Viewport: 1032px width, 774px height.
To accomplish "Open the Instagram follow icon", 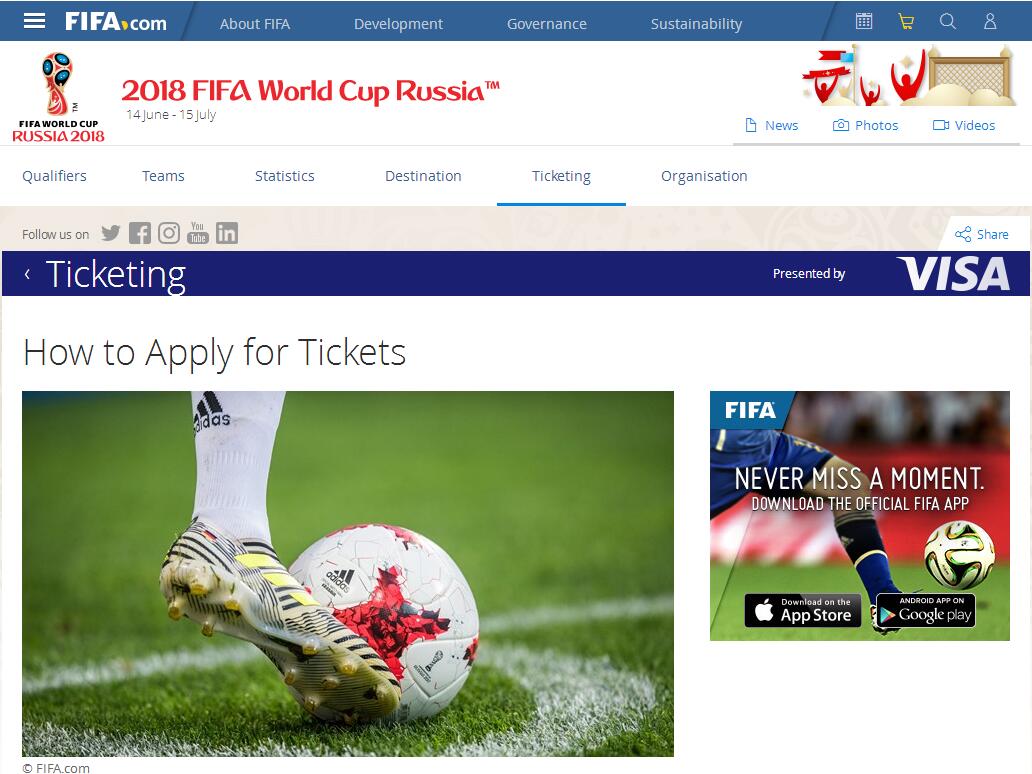I will click(168, 233).
